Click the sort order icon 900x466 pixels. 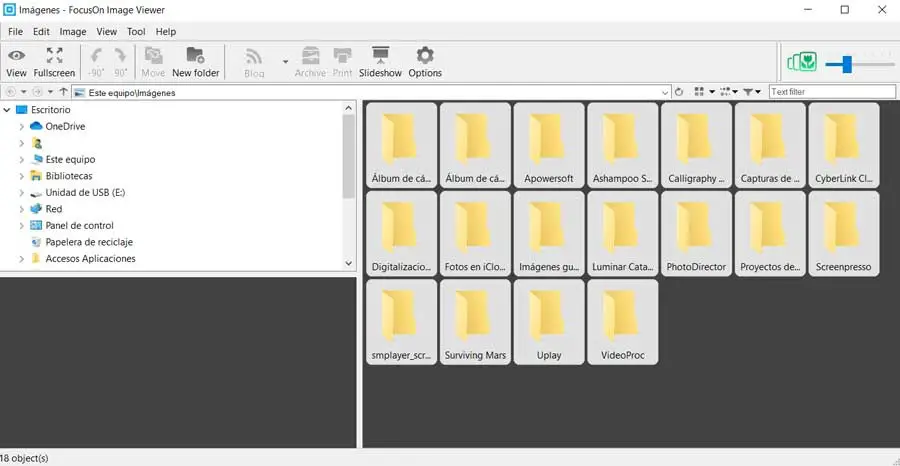(x=725, y=92)
